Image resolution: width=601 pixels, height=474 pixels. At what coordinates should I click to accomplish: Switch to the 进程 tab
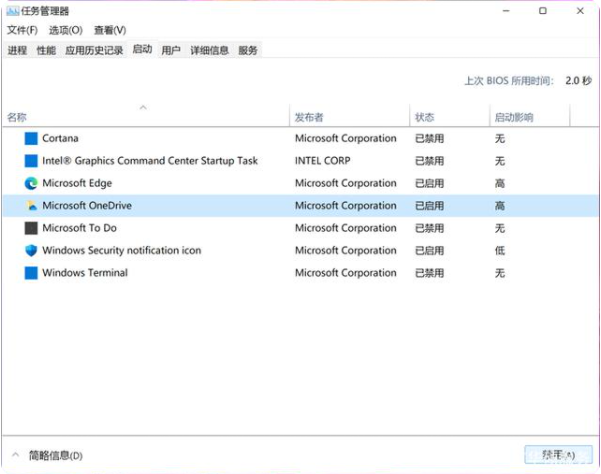pos(17,50)
